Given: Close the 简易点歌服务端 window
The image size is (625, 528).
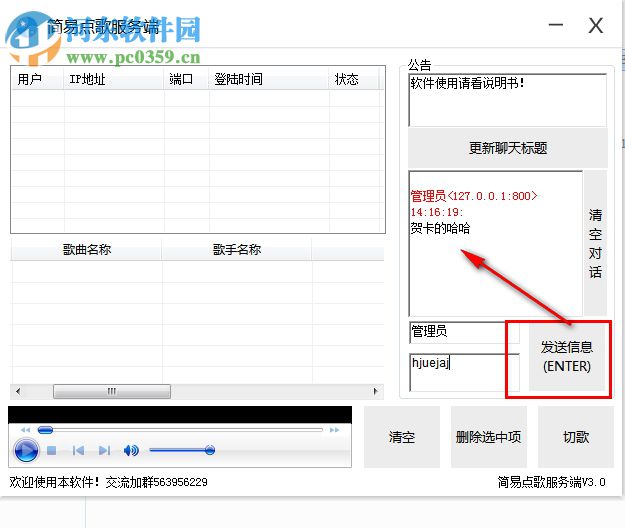Looking at the screenshot, I should coord(596,26).
